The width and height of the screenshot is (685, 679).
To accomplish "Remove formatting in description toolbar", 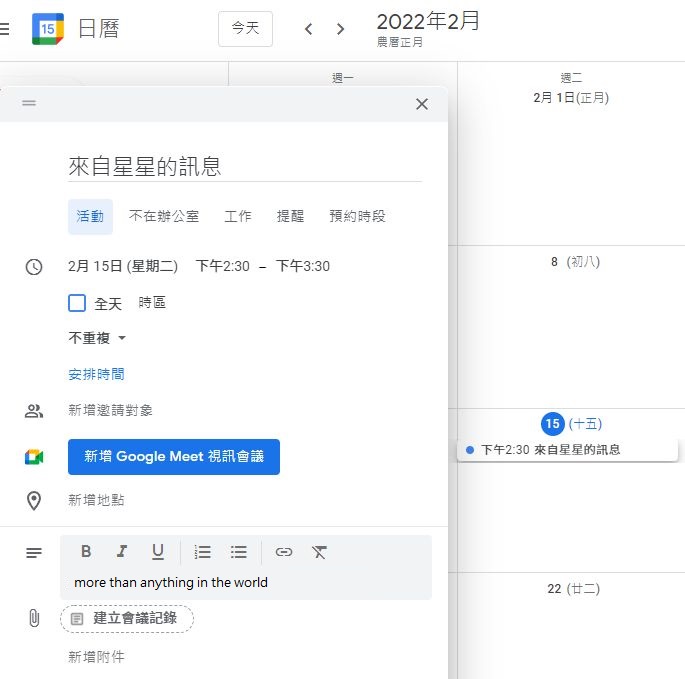I will [x=319, y=552].
